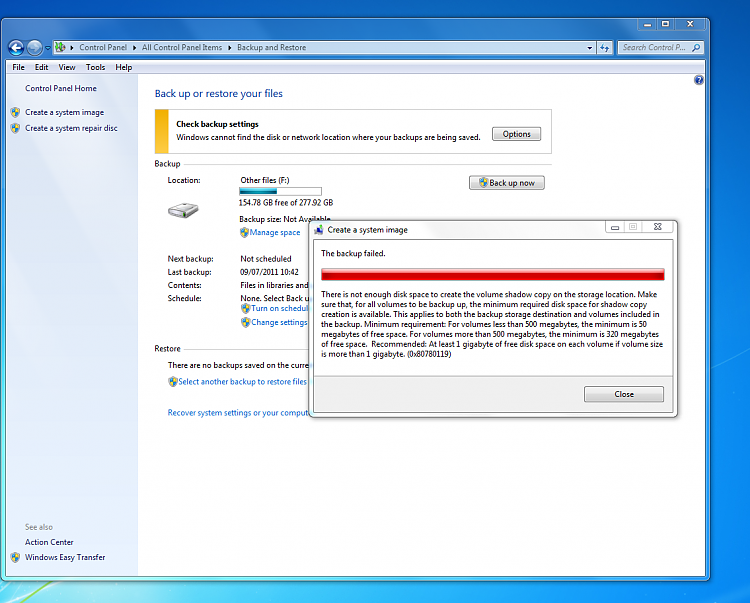750x603 pixels.
Task: Click Backup and Restore breadcrumb
Action: tap(271, 47)
